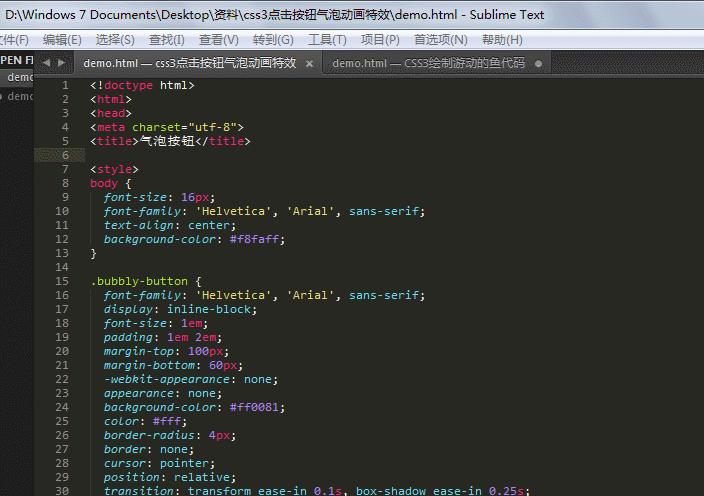Click the title text 气泡按钮
The width and height of the screenshot is (704, 496).
click(167, 141)
